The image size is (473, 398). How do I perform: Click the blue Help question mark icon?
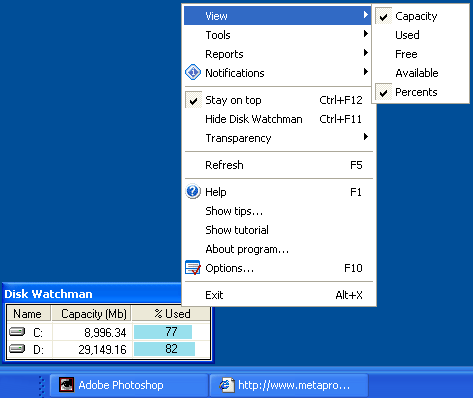(x=193, y=192)
